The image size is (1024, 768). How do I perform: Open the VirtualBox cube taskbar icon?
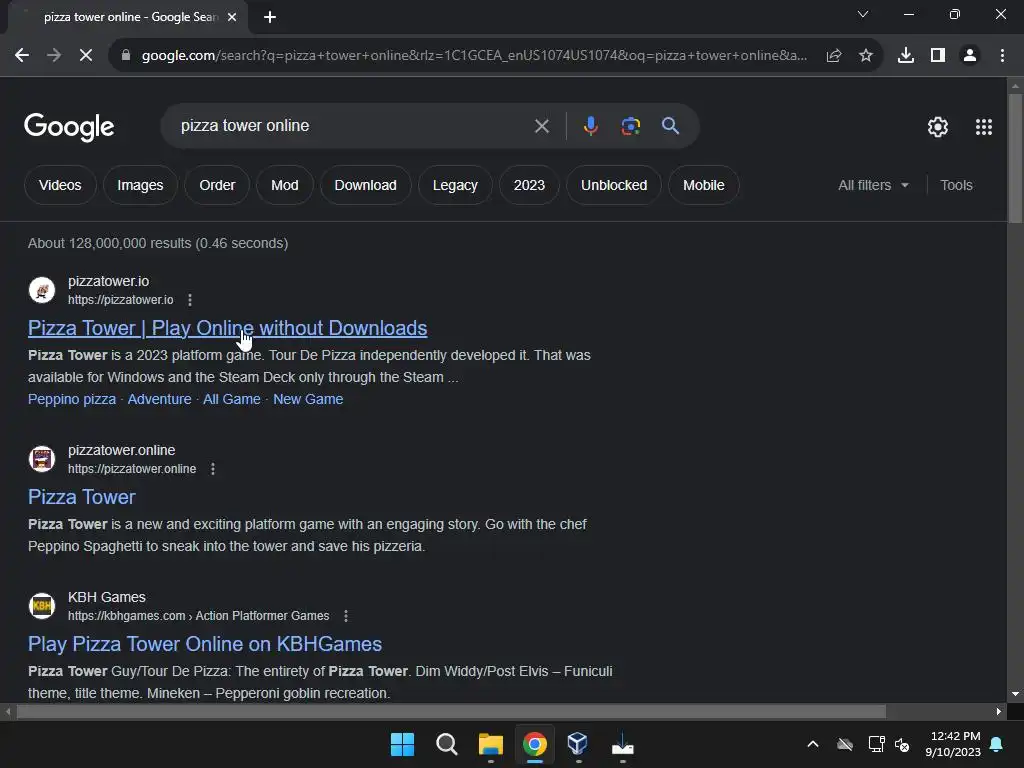[x=578, y=744]
